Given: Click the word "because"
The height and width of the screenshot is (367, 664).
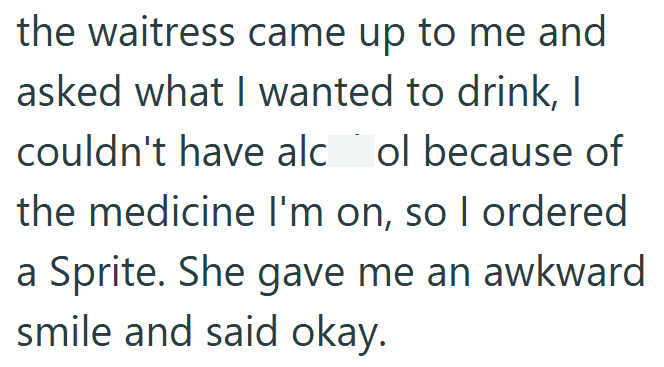Looking at the screenshot, I should [498, 151].
